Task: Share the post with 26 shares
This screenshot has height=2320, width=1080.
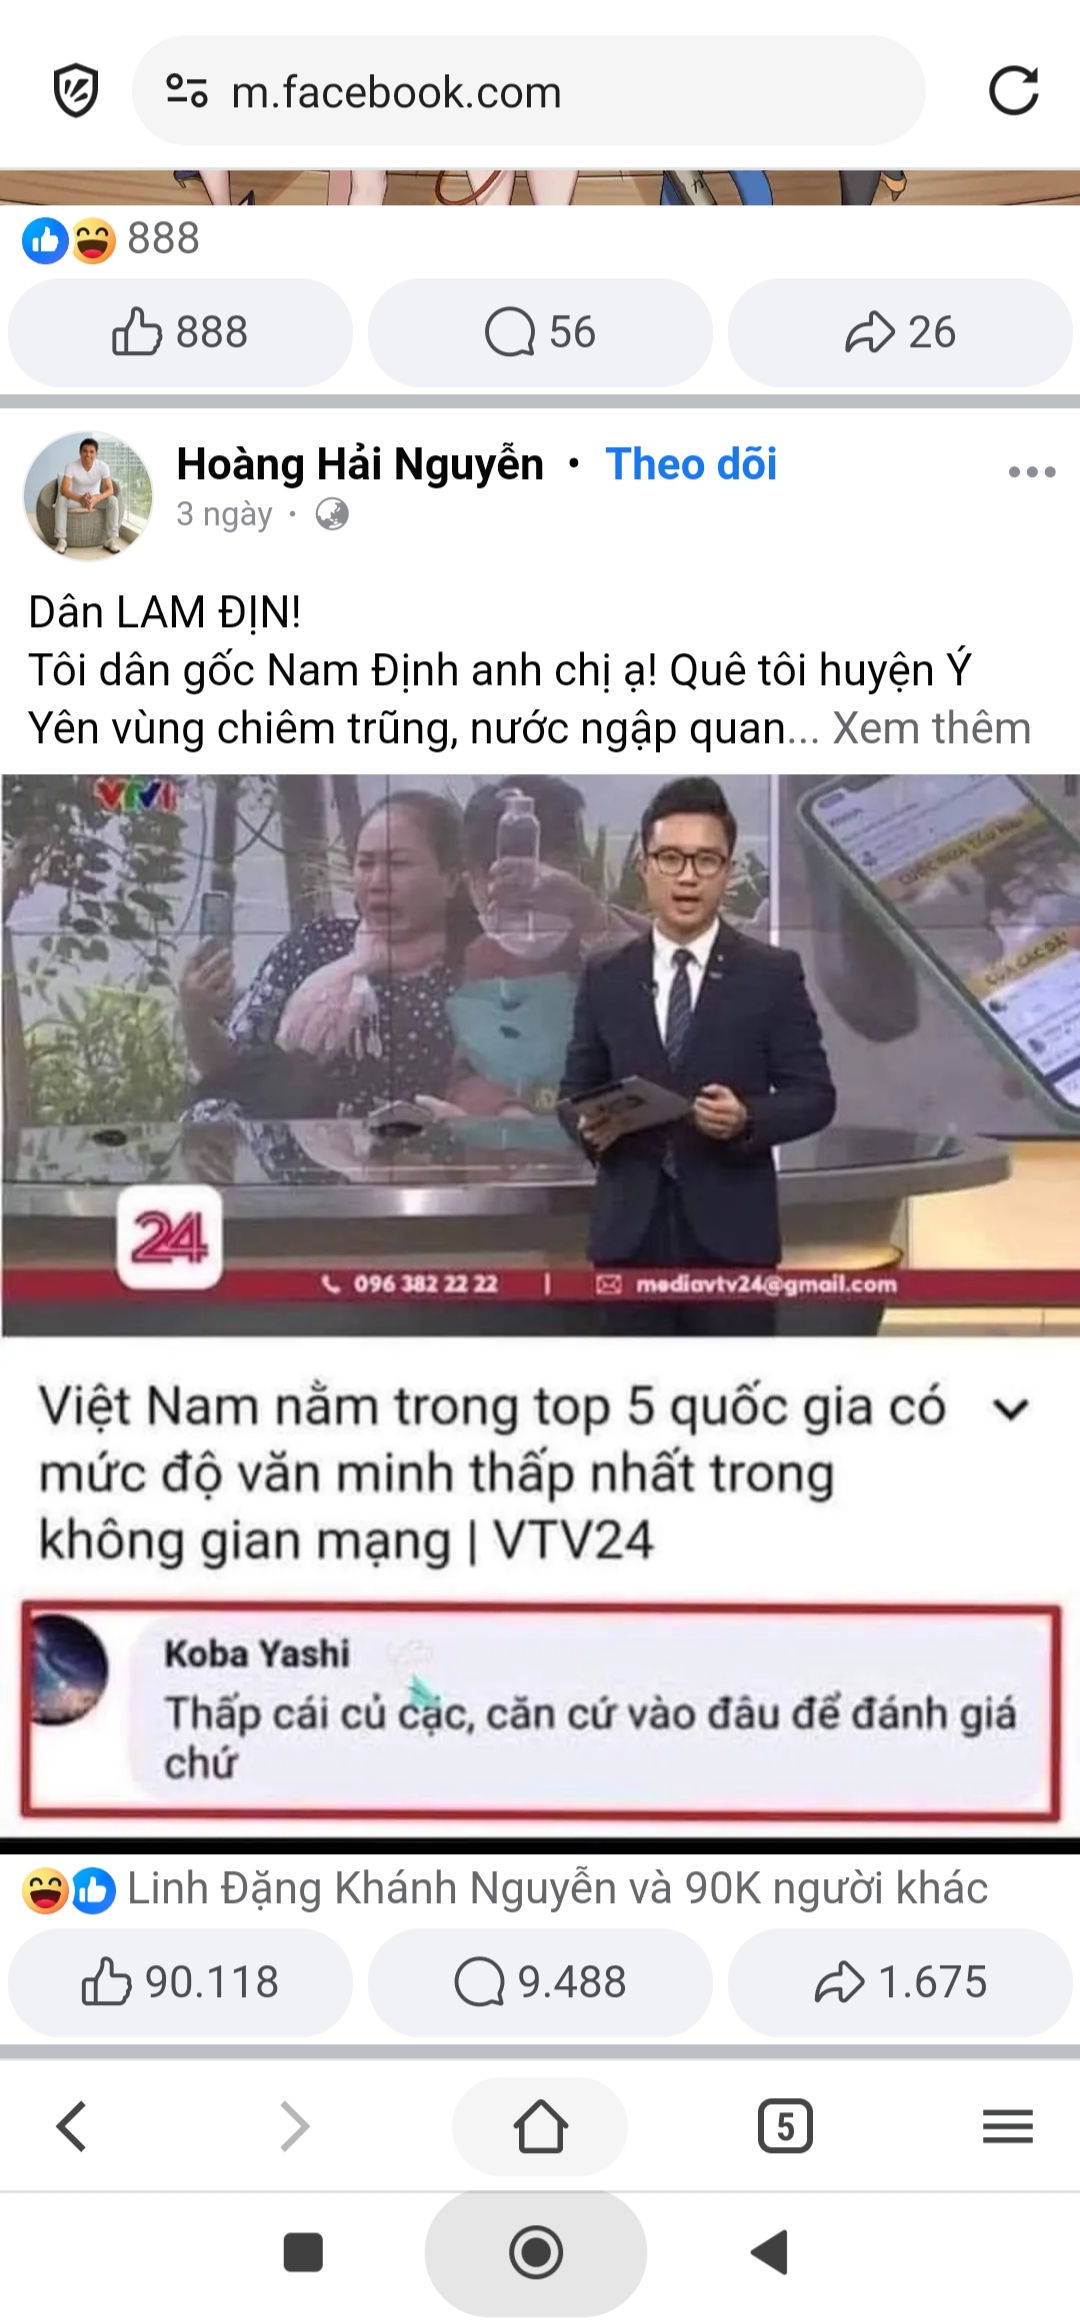Action: pyautogui.click(x=900, y=332)
